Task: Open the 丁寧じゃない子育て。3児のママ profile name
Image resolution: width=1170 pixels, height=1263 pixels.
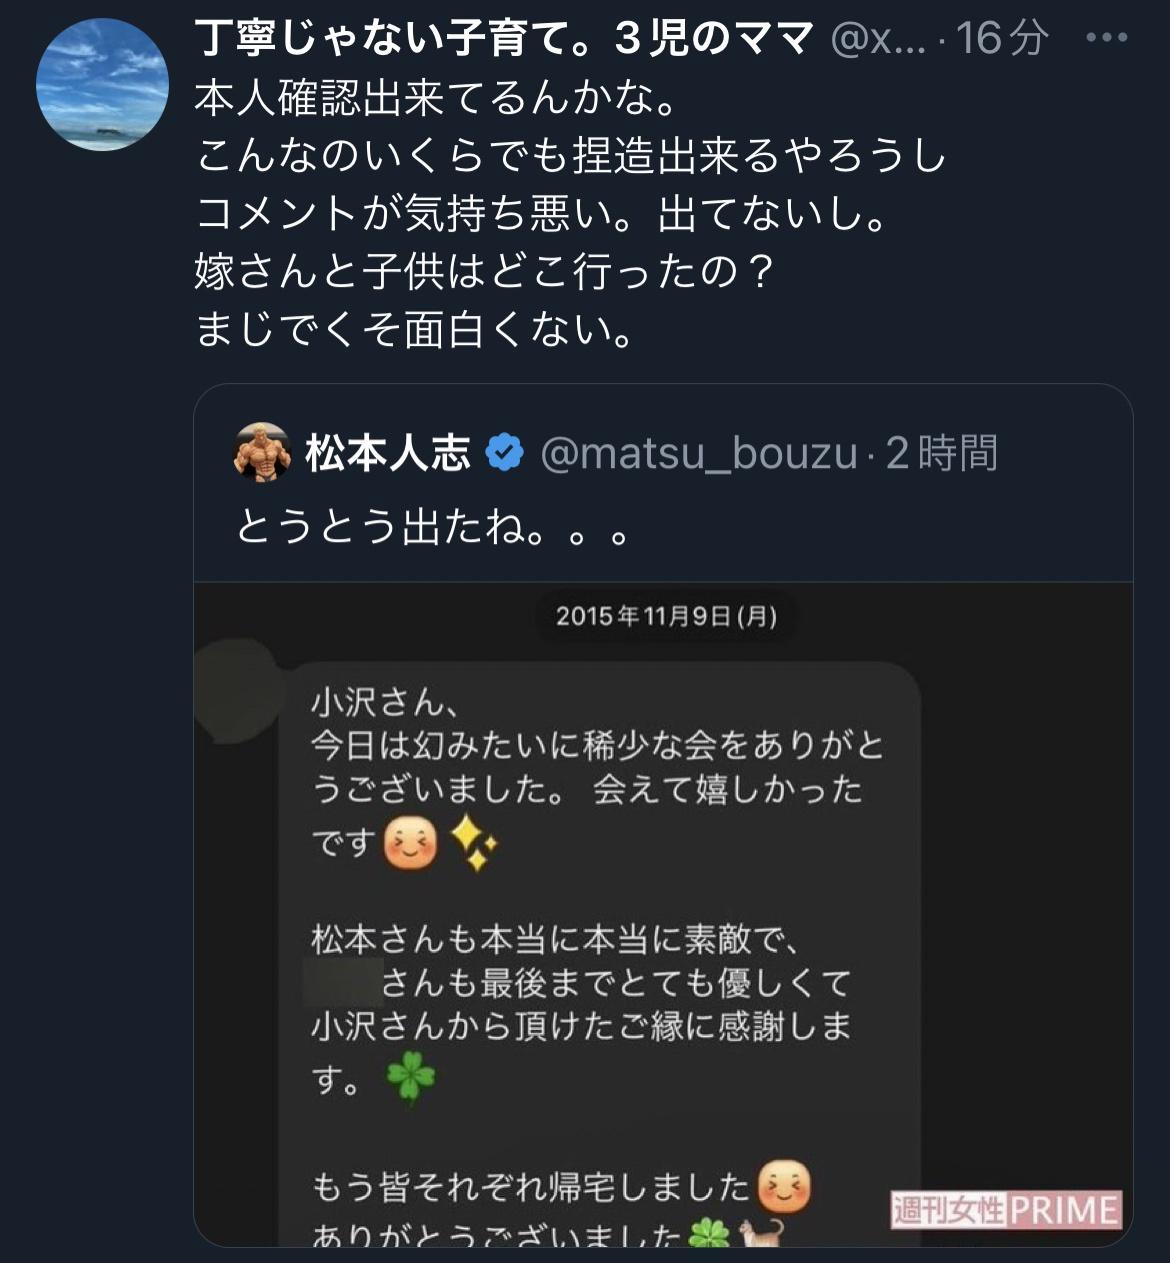Action: point(504,39)
